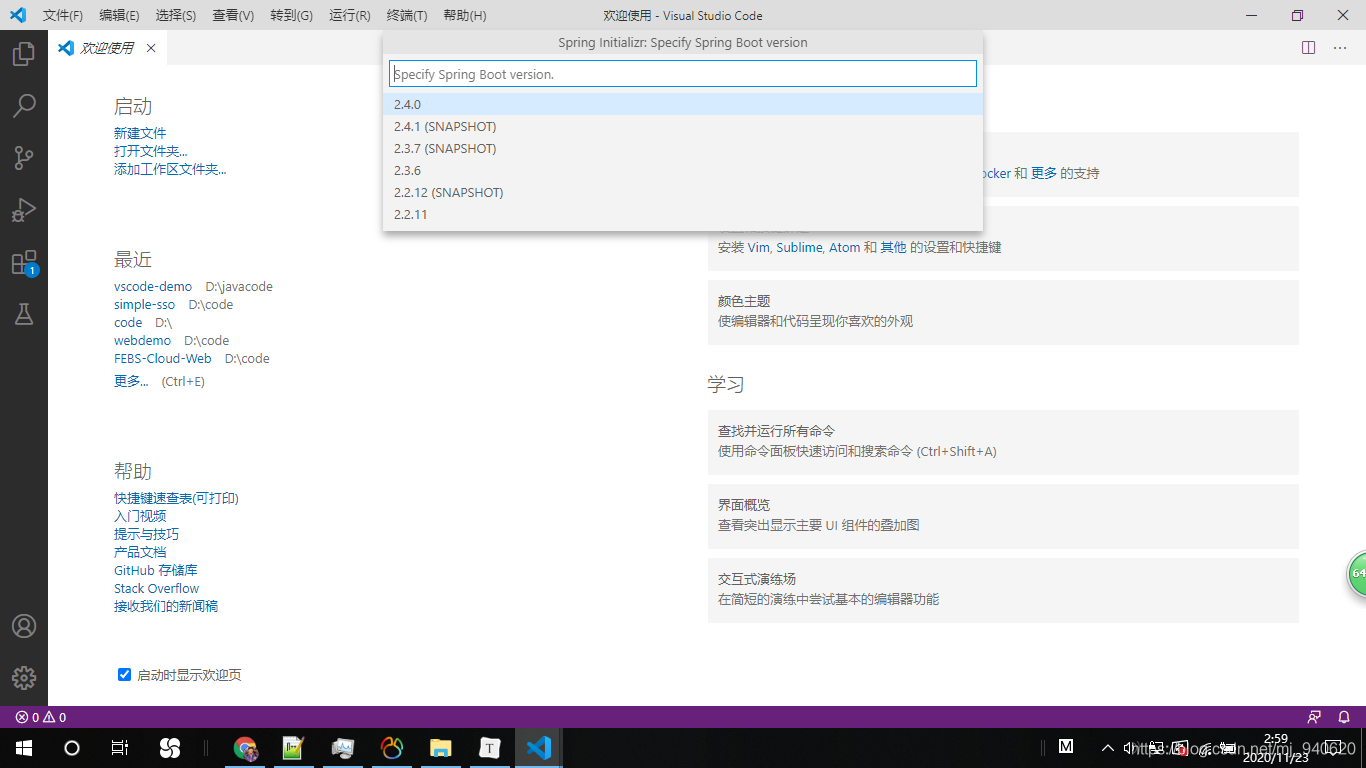Image resolution: width=1366 pixels, height=768 pixels.
Task: Click the feedback icon in status bar
Action: [1314, 717]
